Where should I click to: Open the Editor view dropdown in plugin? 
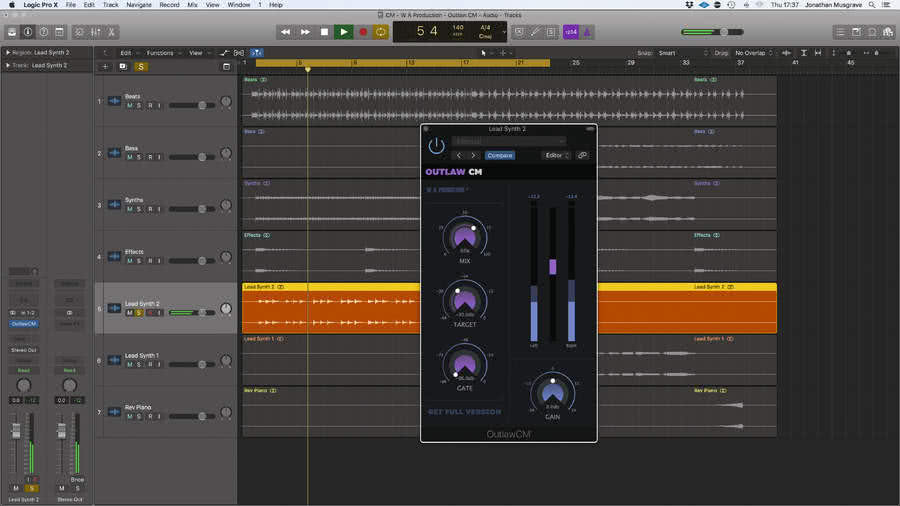click(557, 155)
